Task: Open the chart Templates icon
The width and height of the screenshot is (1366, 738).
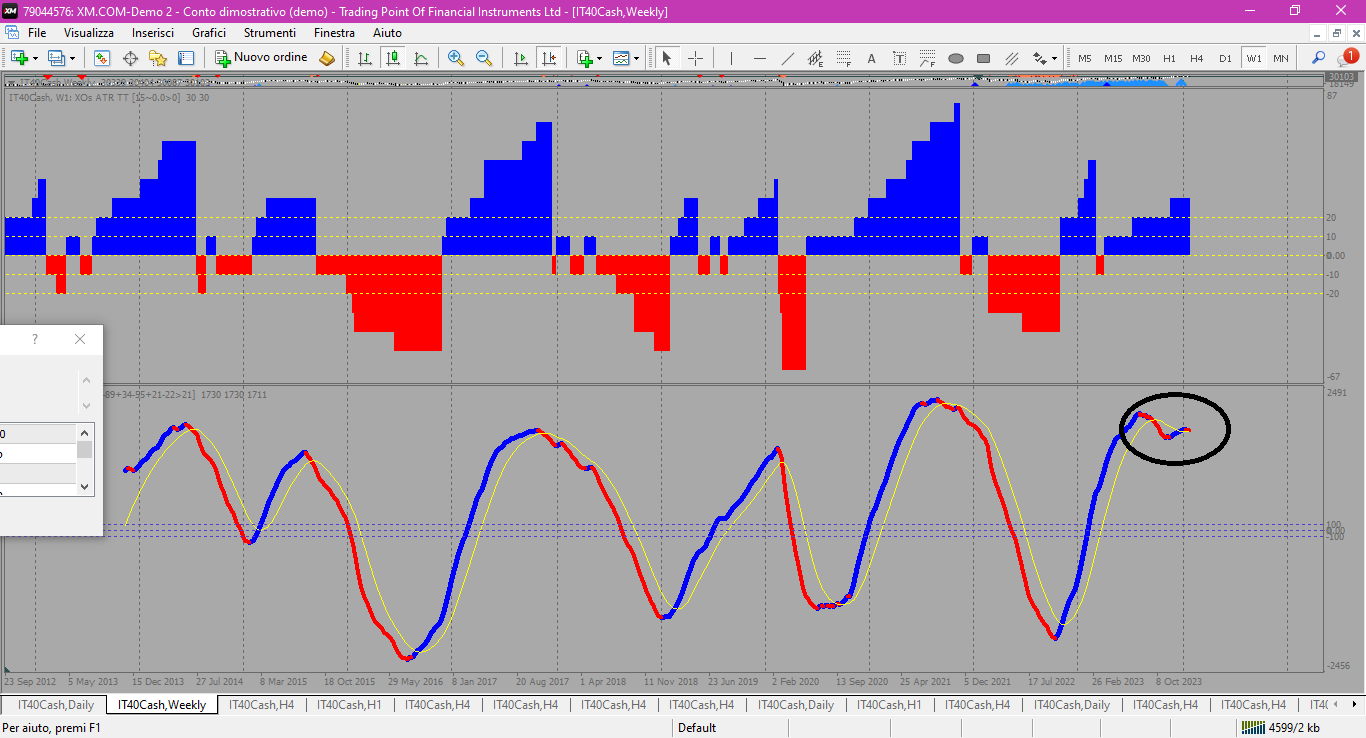Action: tap(621, 58)
